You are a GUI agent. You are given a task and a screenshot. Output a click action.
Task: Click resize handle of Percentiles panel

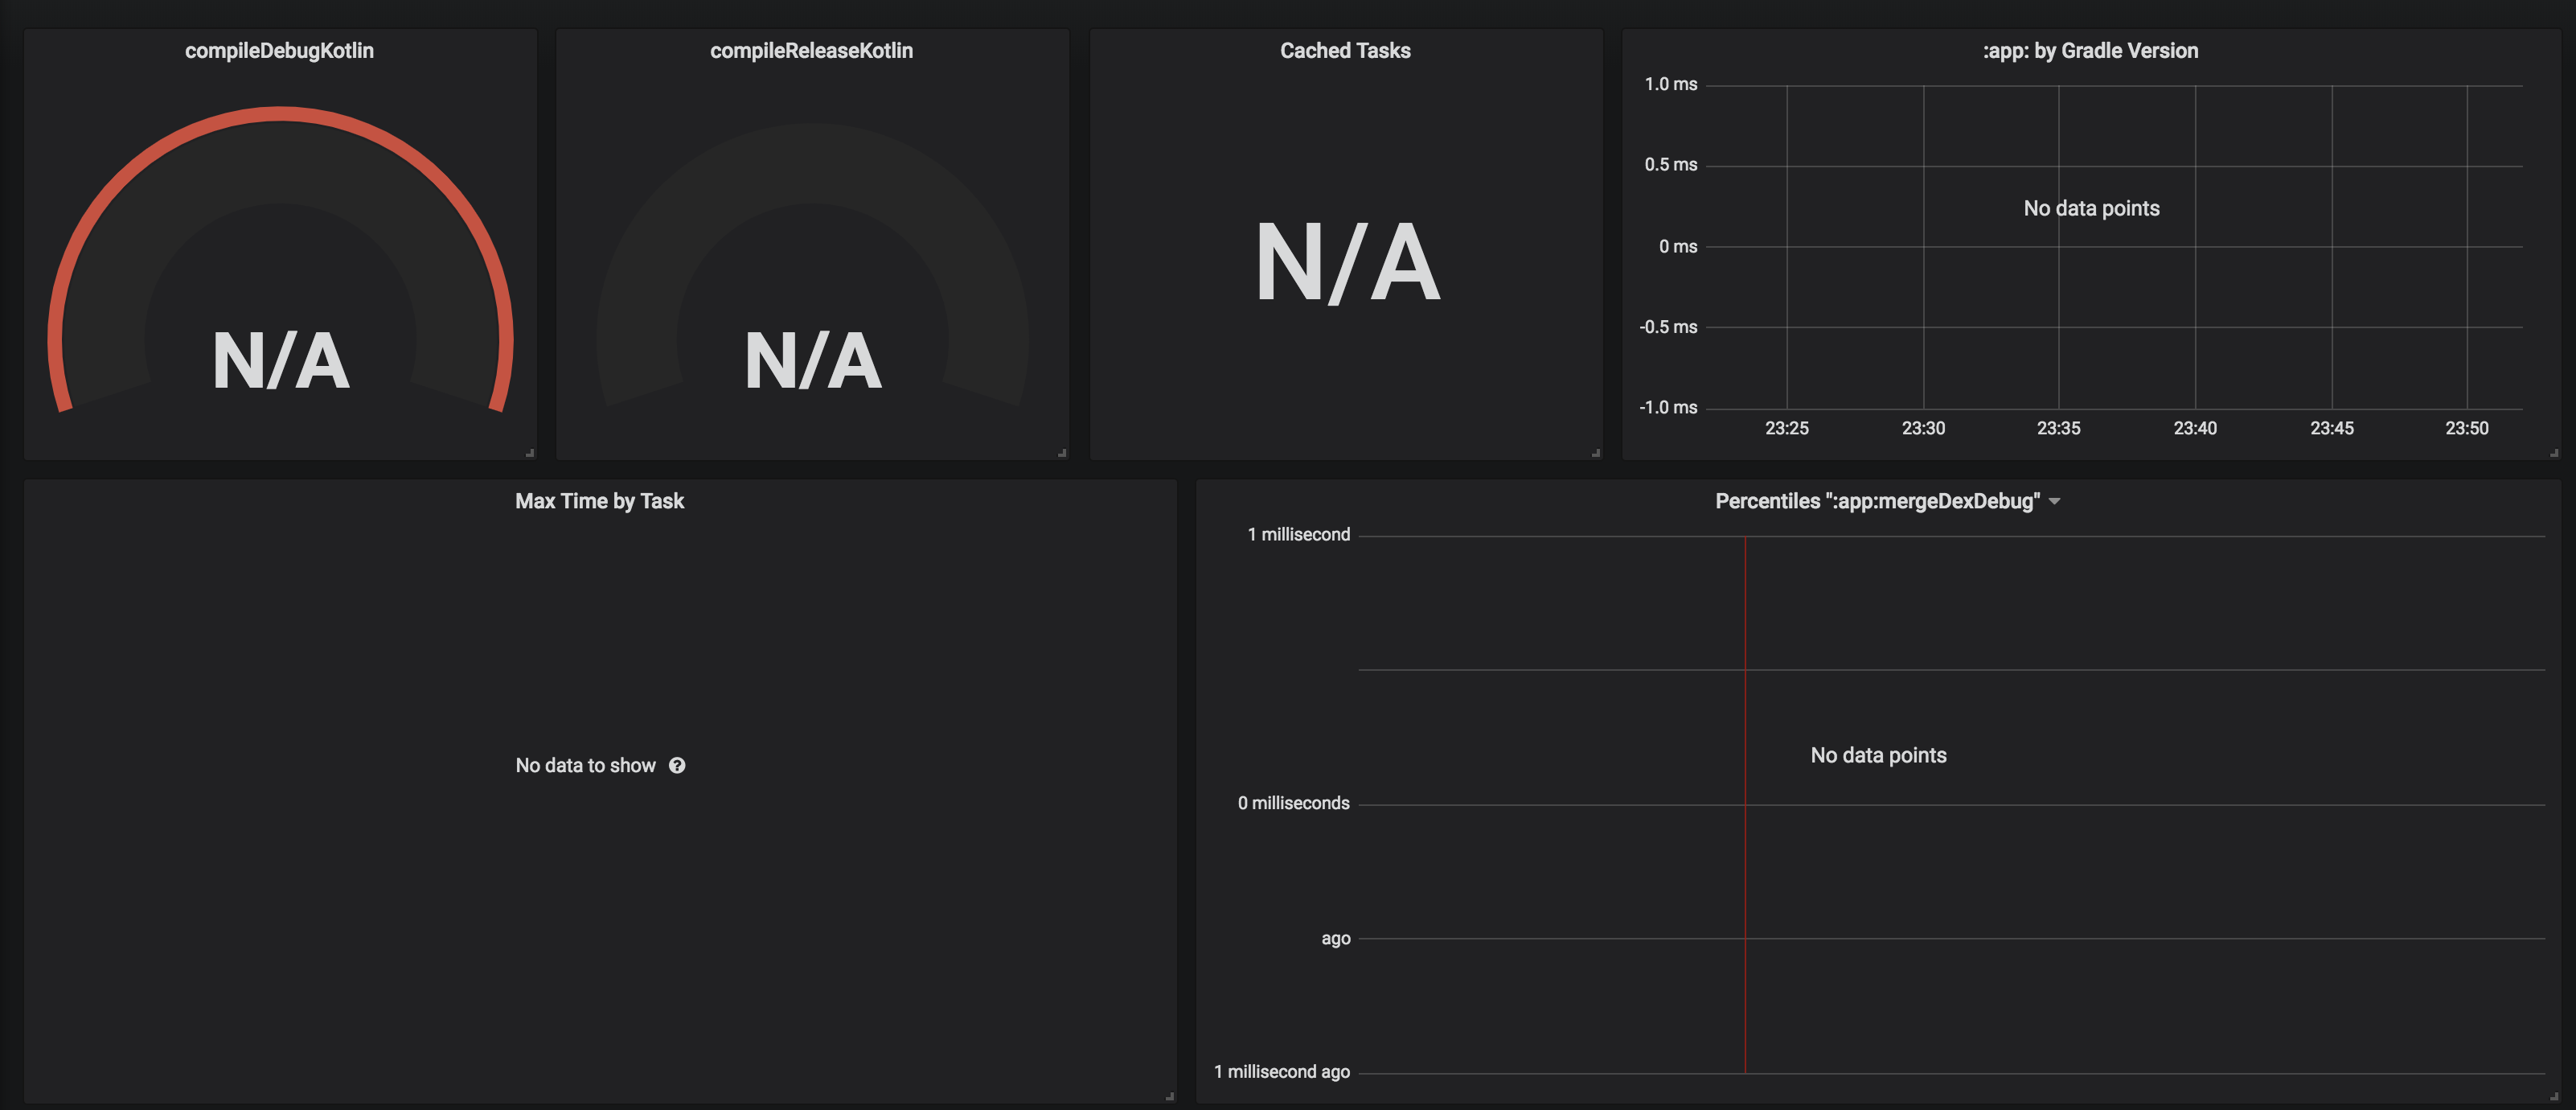click(2554, 1097)
